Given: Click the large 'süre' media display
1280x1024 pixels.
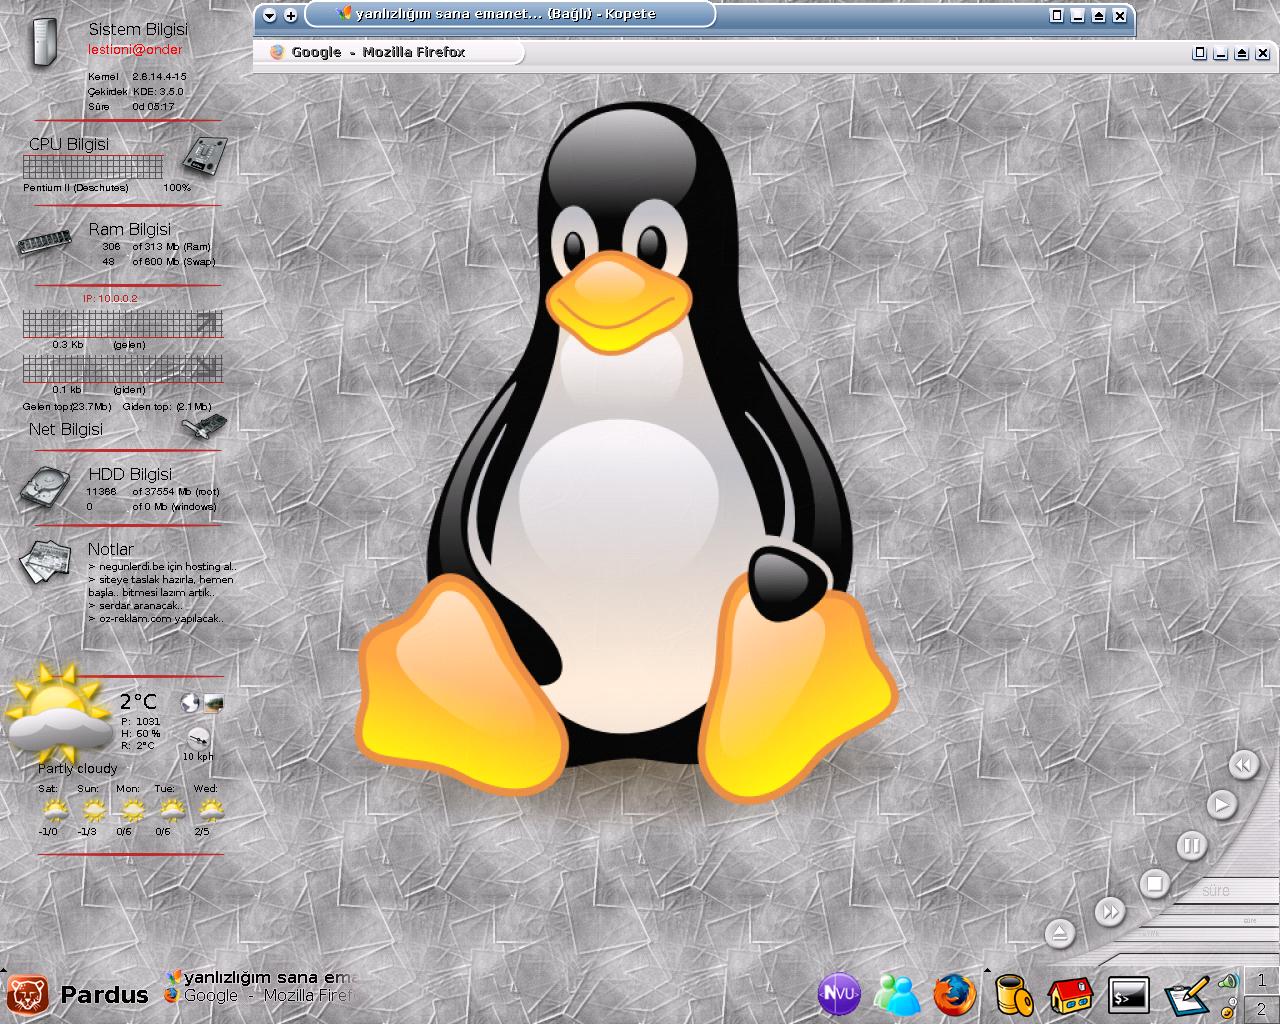Looking at the screenshot, I should pyautogui.click(x=1216, y=890).
